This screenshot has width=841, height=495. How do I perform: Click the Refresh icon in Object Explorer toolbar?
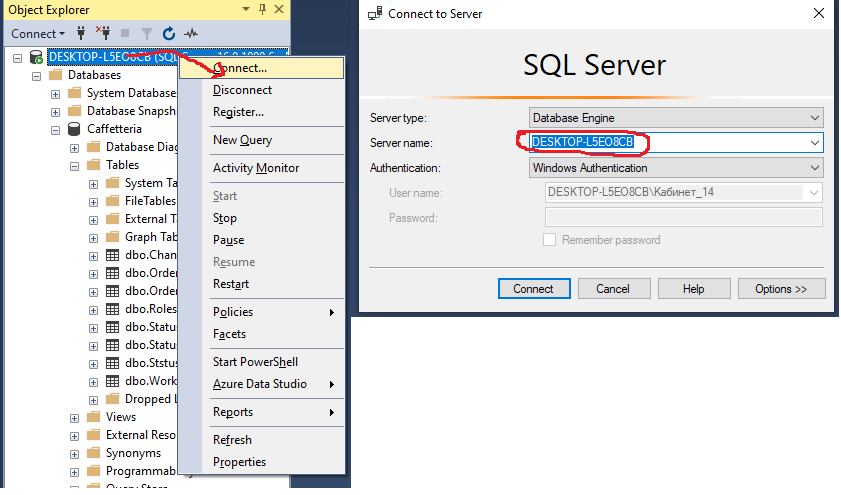click(x=169, y=33)
